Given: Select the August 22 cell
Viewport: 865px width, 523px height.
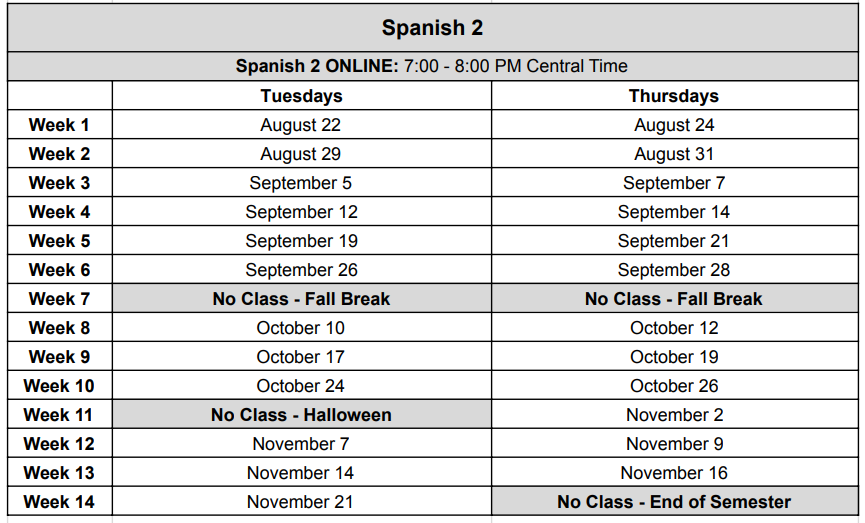Looking at the screenshot, I should [301, 125].
